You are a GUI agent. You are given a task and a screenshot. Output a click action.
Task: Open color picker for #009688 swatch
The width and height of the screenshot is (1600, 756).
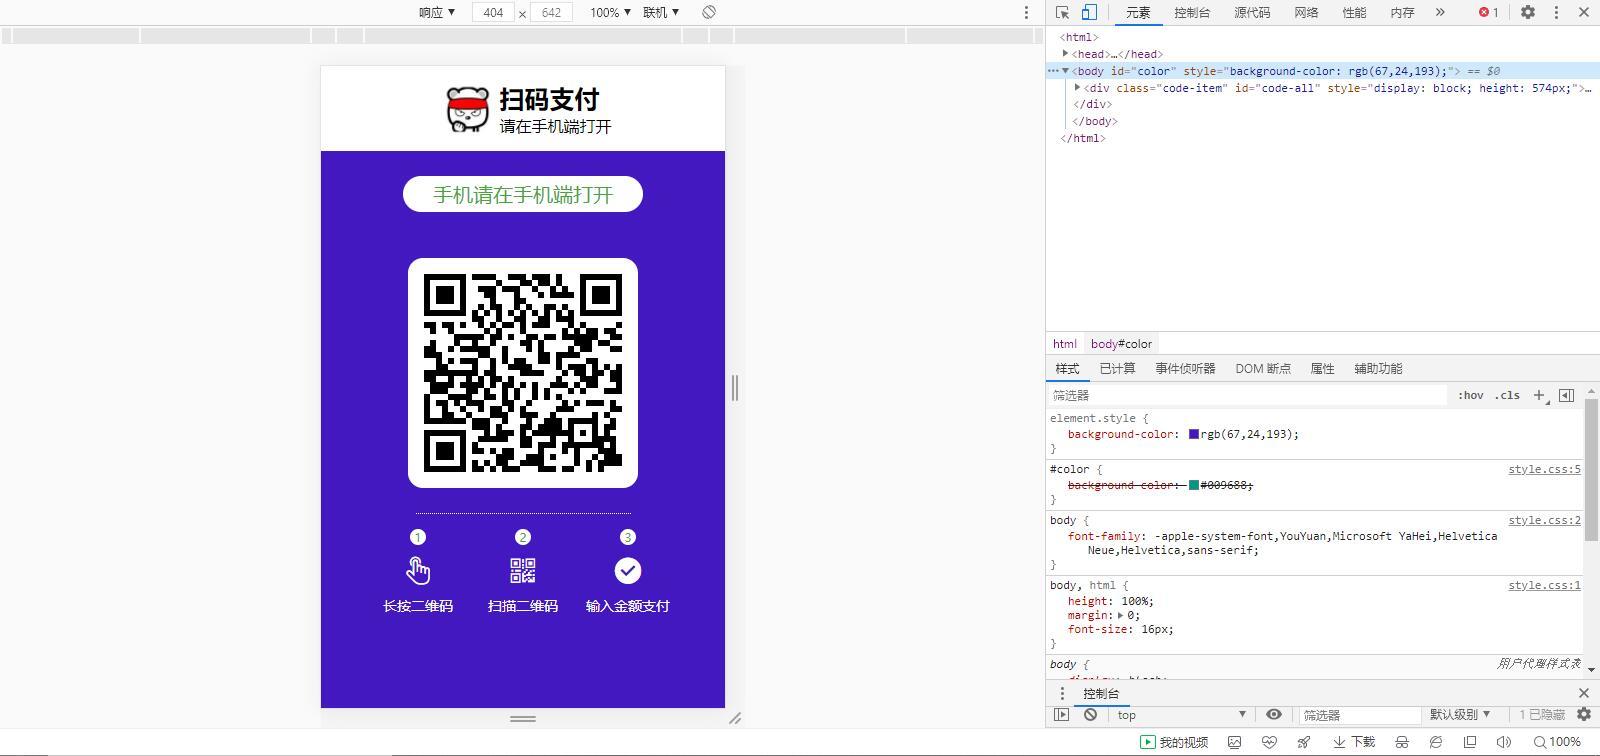click(1194, 485)
